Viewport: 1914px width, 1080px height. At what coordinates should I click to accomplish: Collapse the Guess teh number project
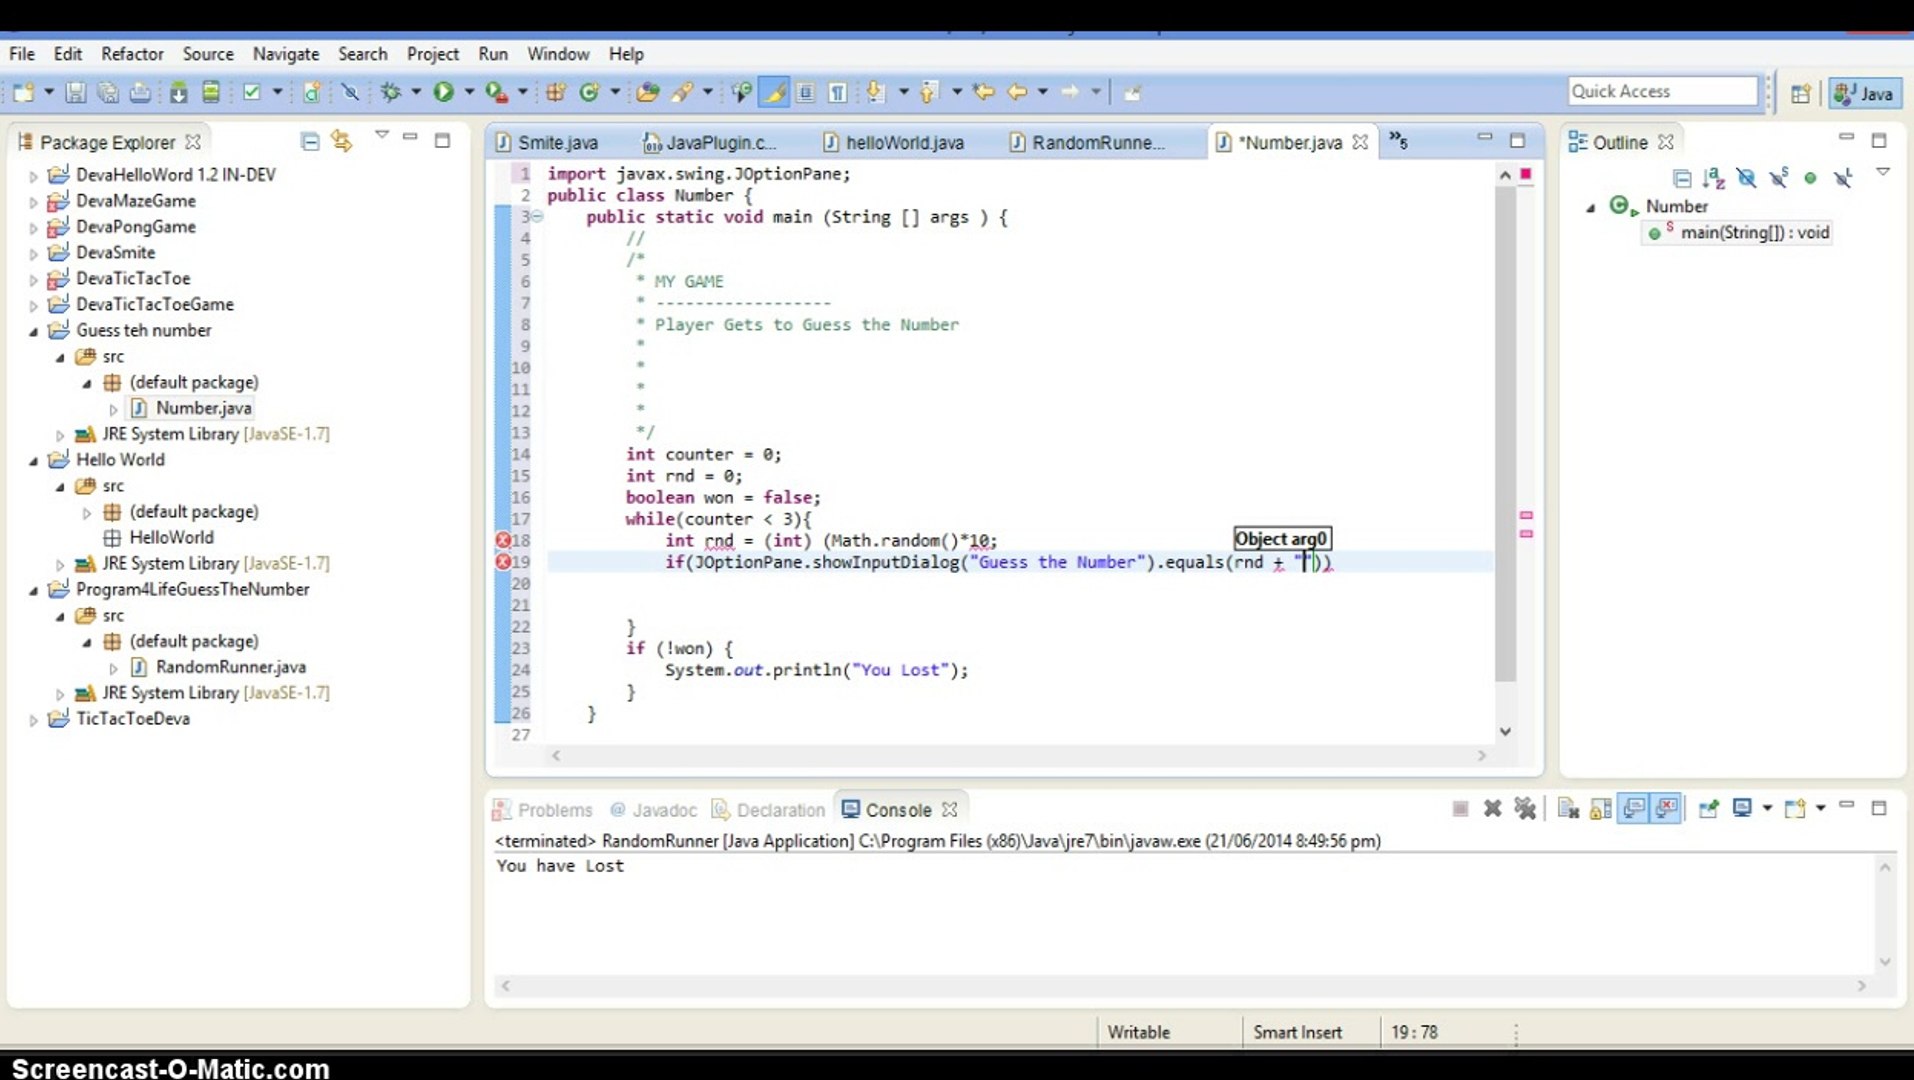34,330
